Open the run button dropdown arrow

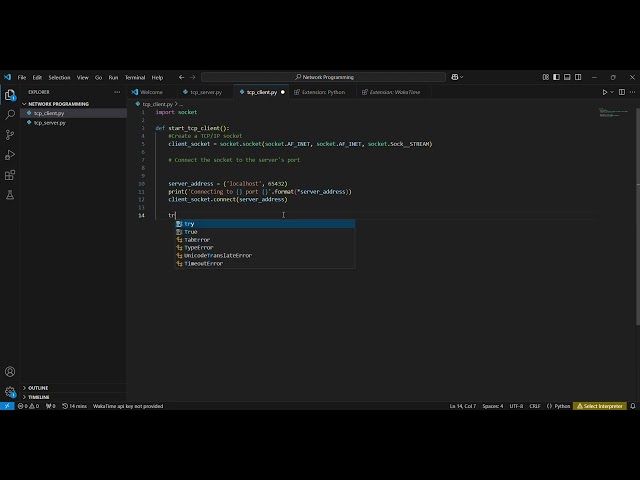(x=612, y=92)
